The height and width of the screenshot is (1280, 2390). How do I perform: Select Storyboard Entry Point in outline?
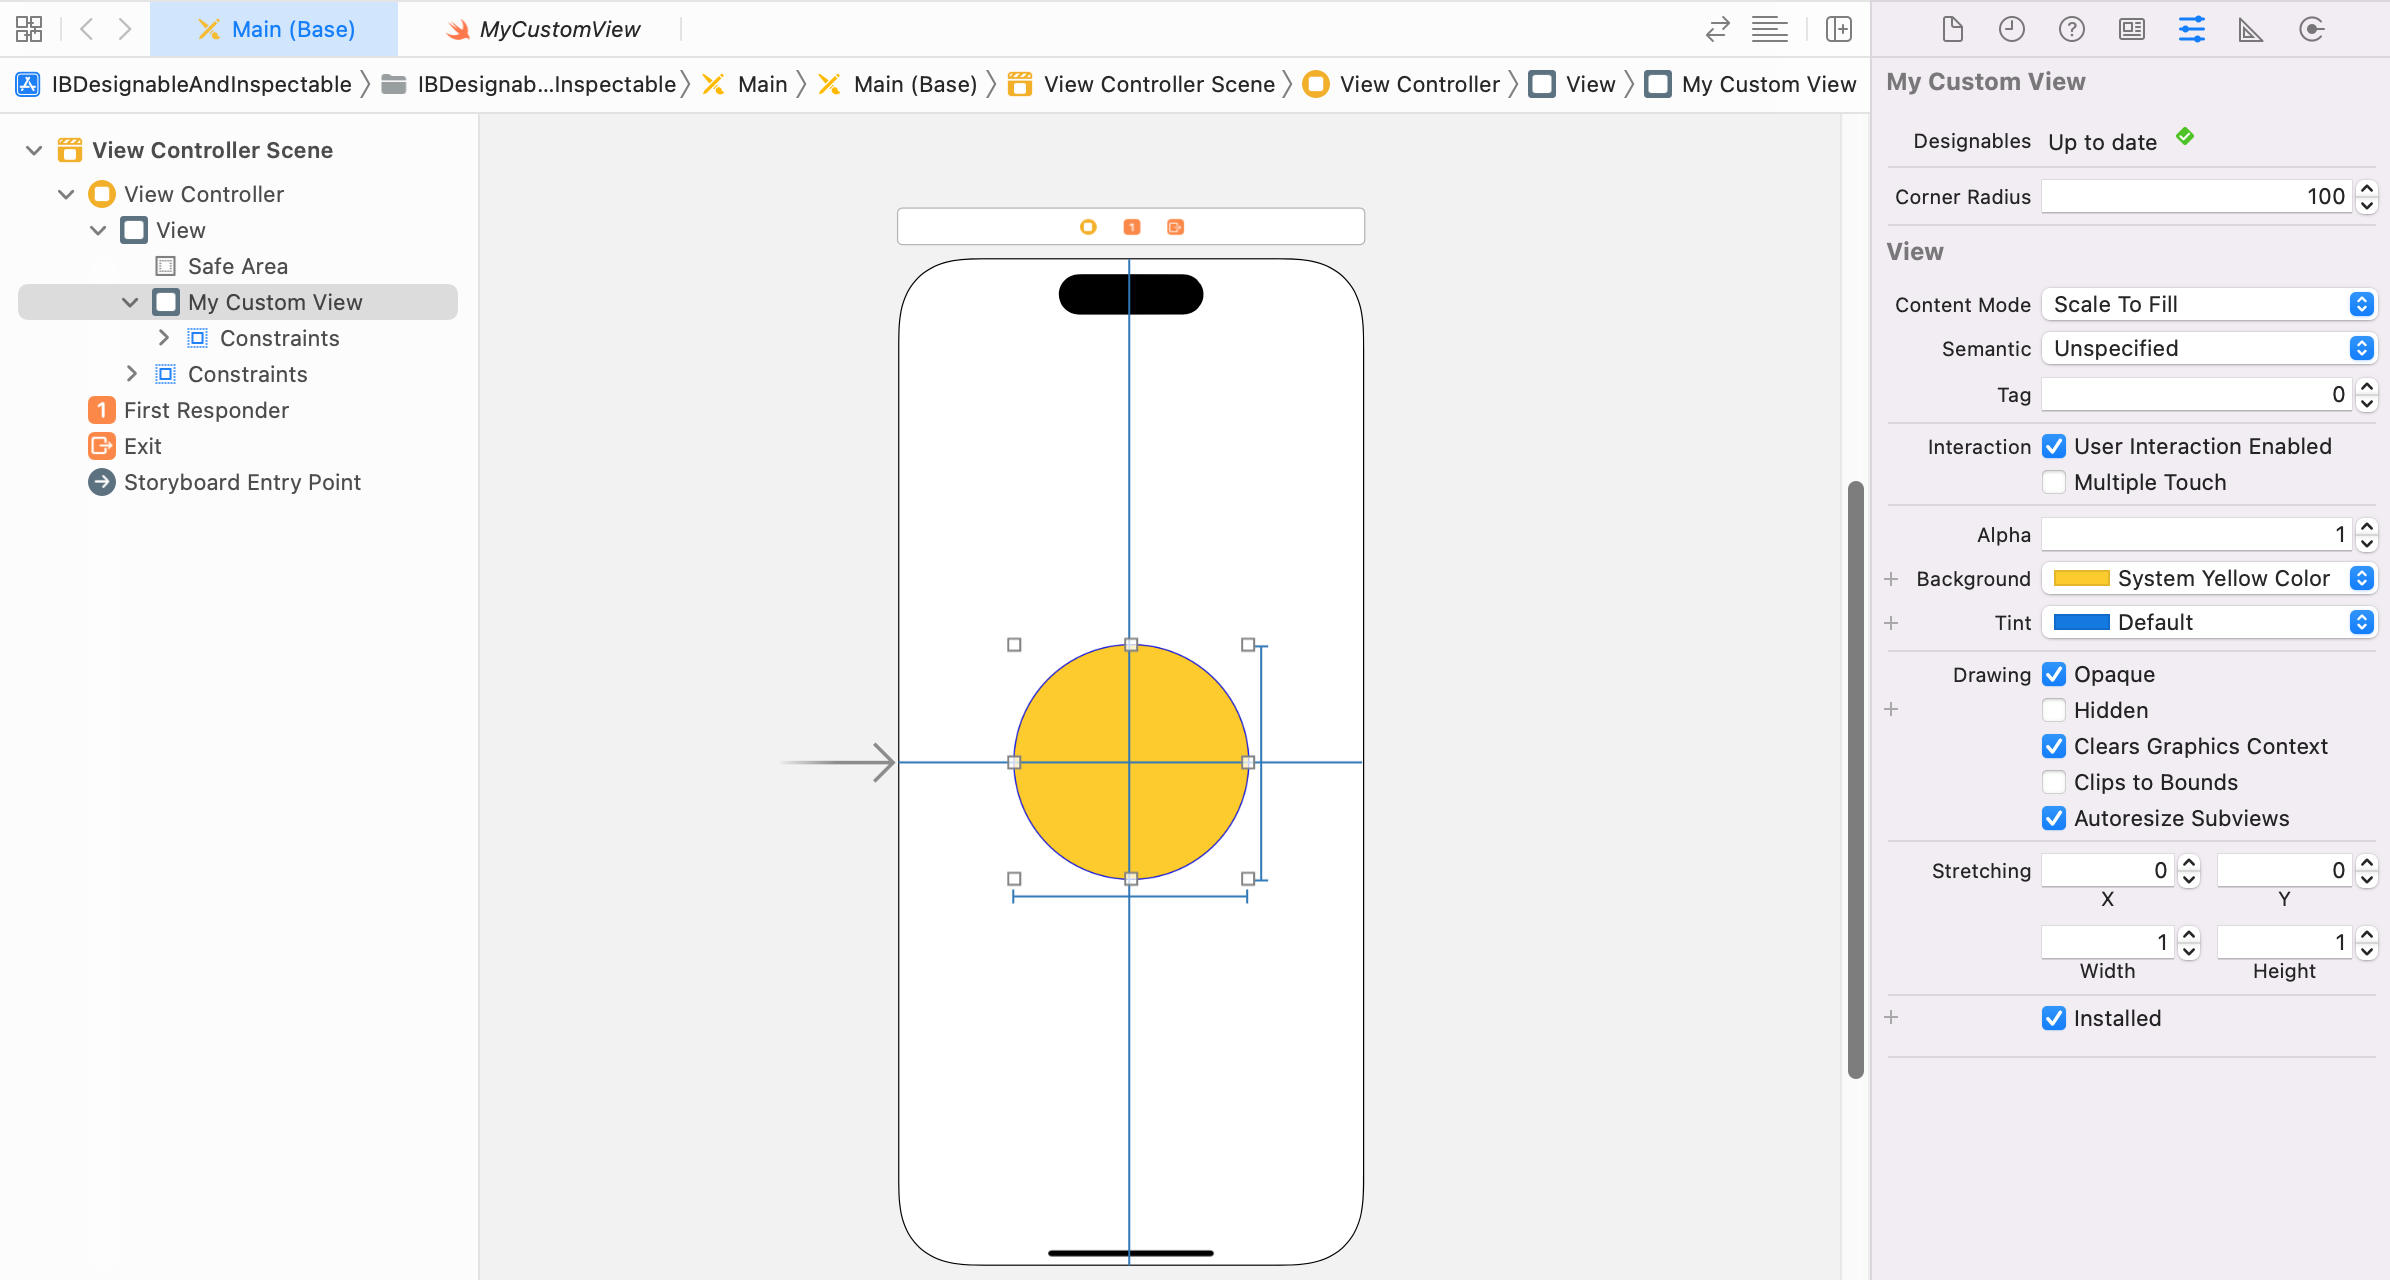click(x=242, y=482)
